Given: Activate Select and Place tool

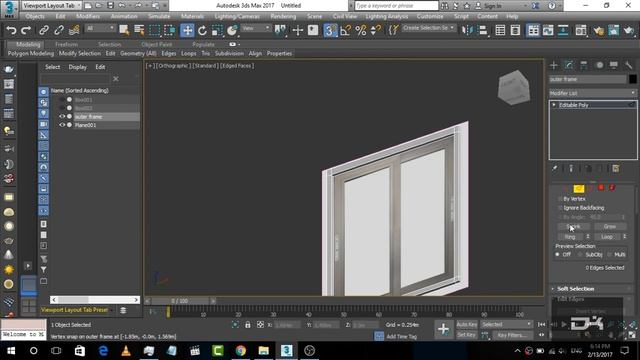Looking at the screenshot, I should (x=232, y=30).
